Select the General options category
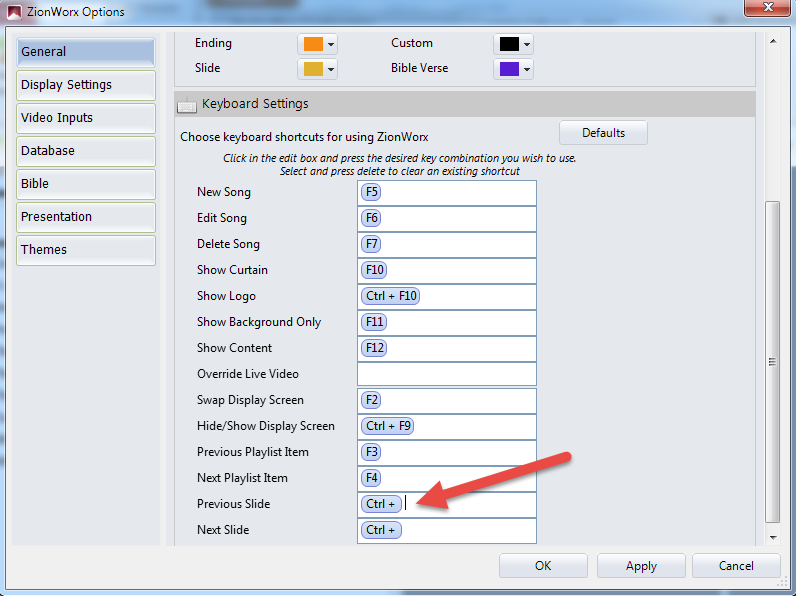 click(x=86, y=52)
